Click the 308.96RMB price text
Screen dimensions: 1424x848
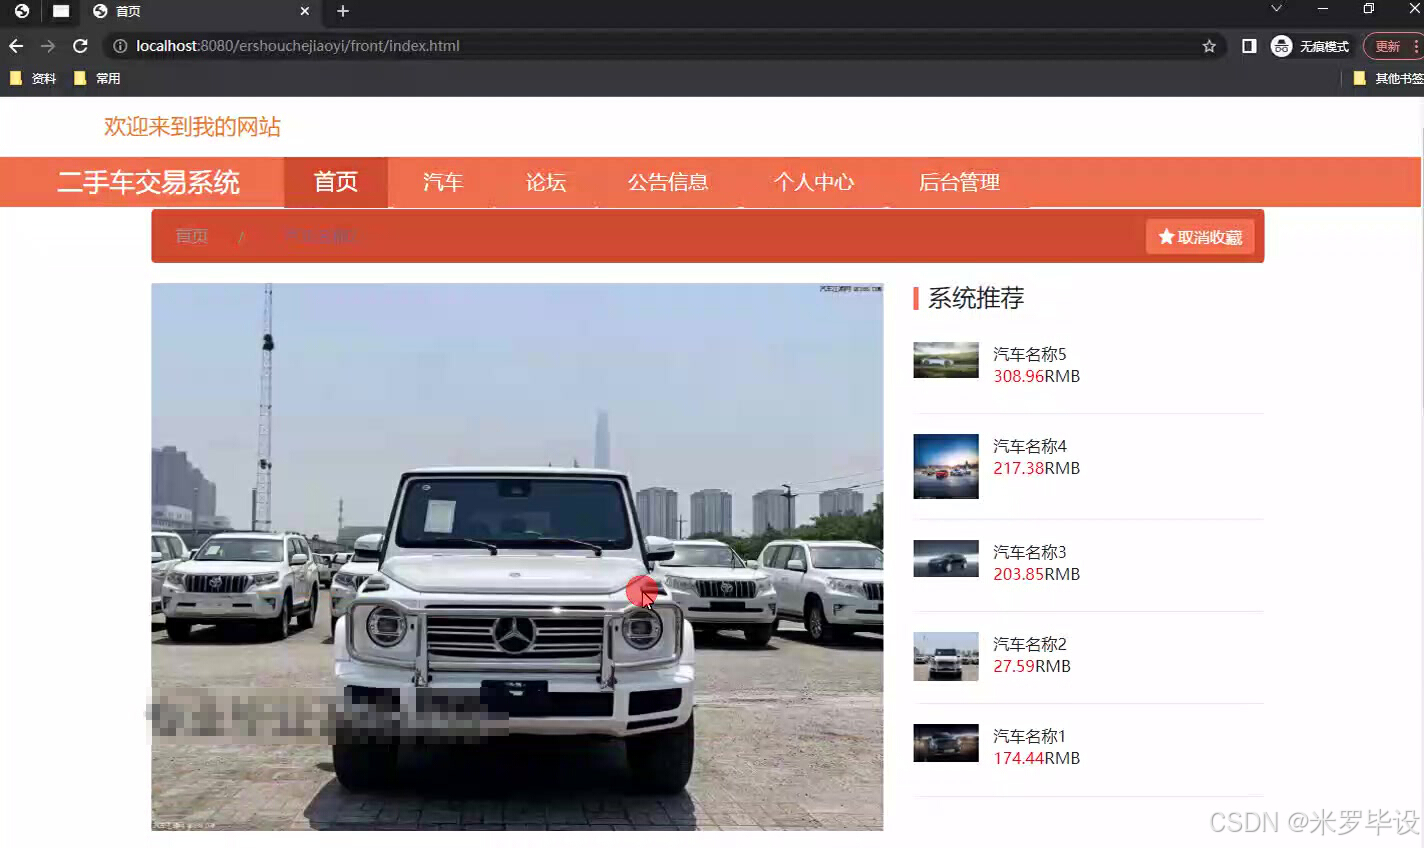click(x=1037, y=376)
